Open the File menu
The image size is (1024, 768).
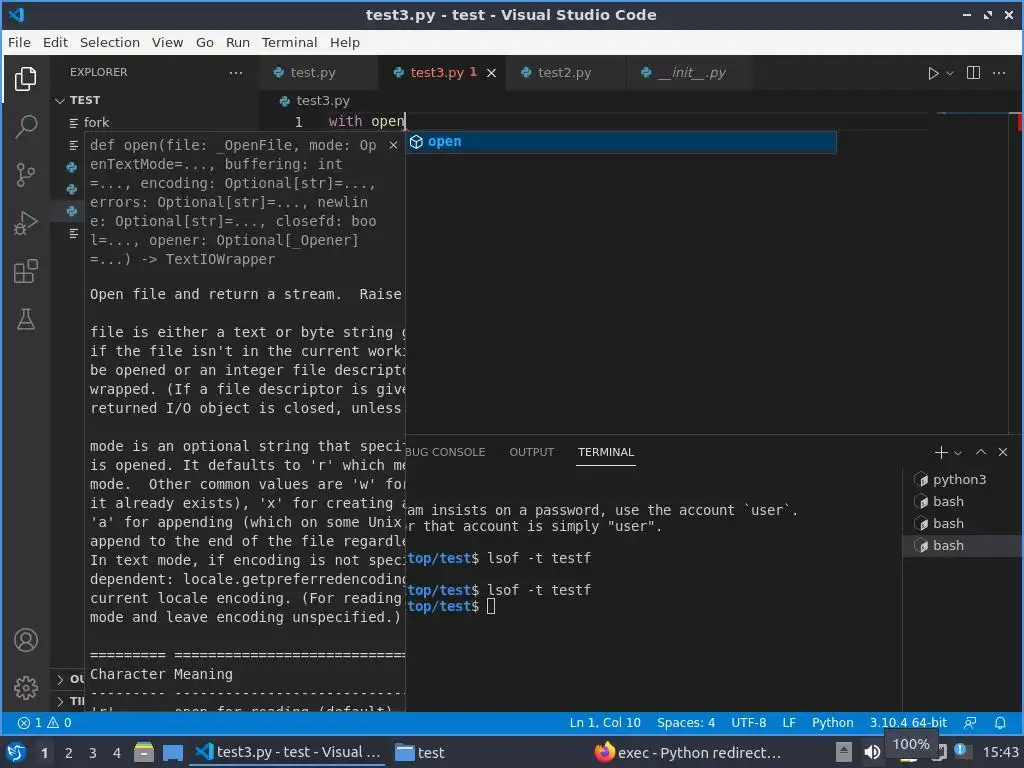tap(19, 42)
